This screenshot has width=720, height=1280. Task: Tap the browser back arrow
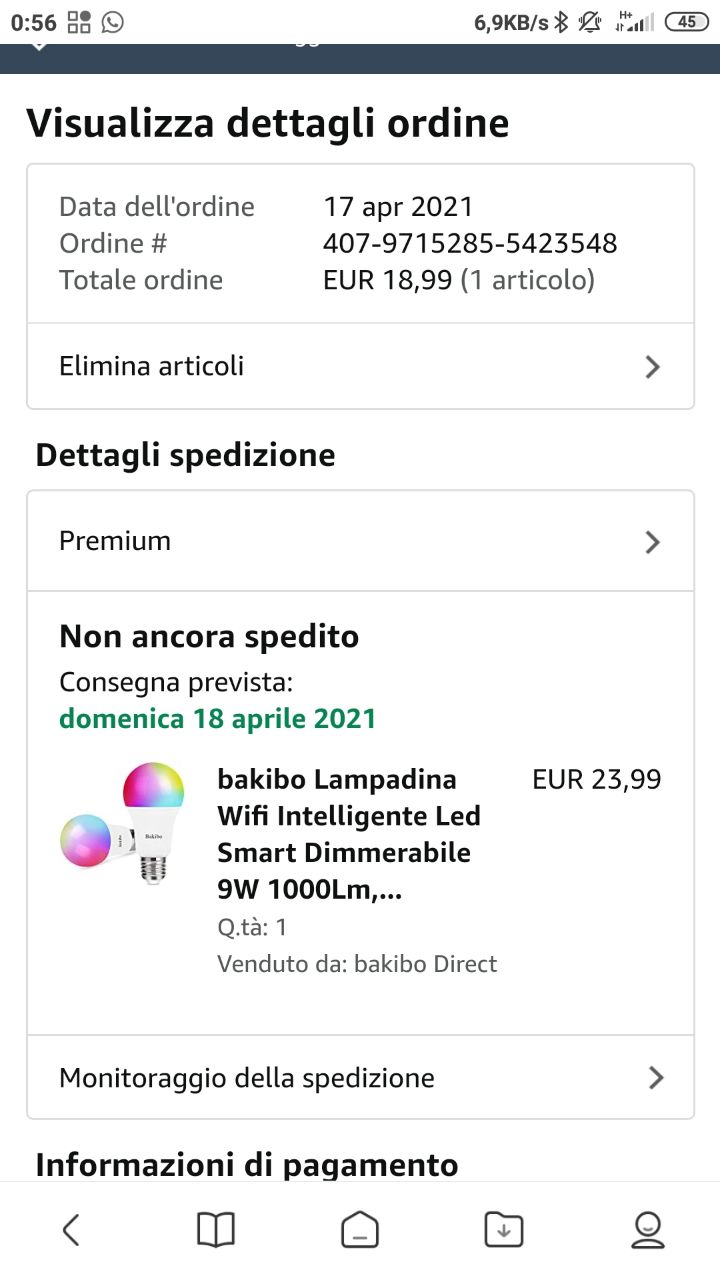(x=71, y=1229)
